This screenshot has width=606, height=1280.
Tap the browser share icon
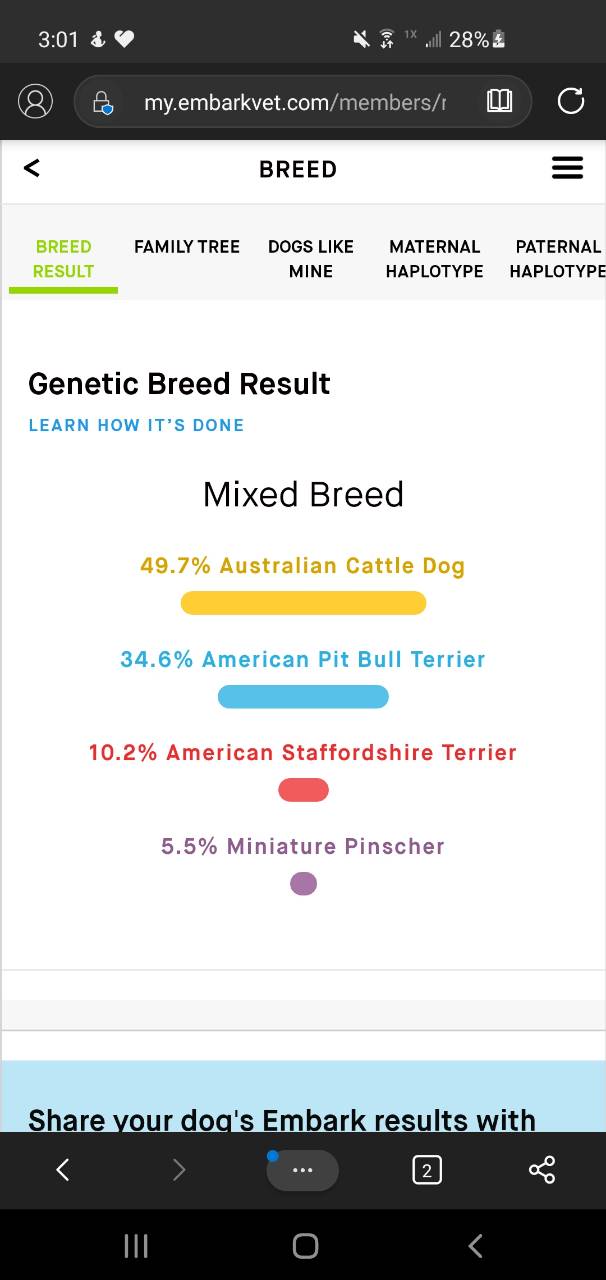542,1170
